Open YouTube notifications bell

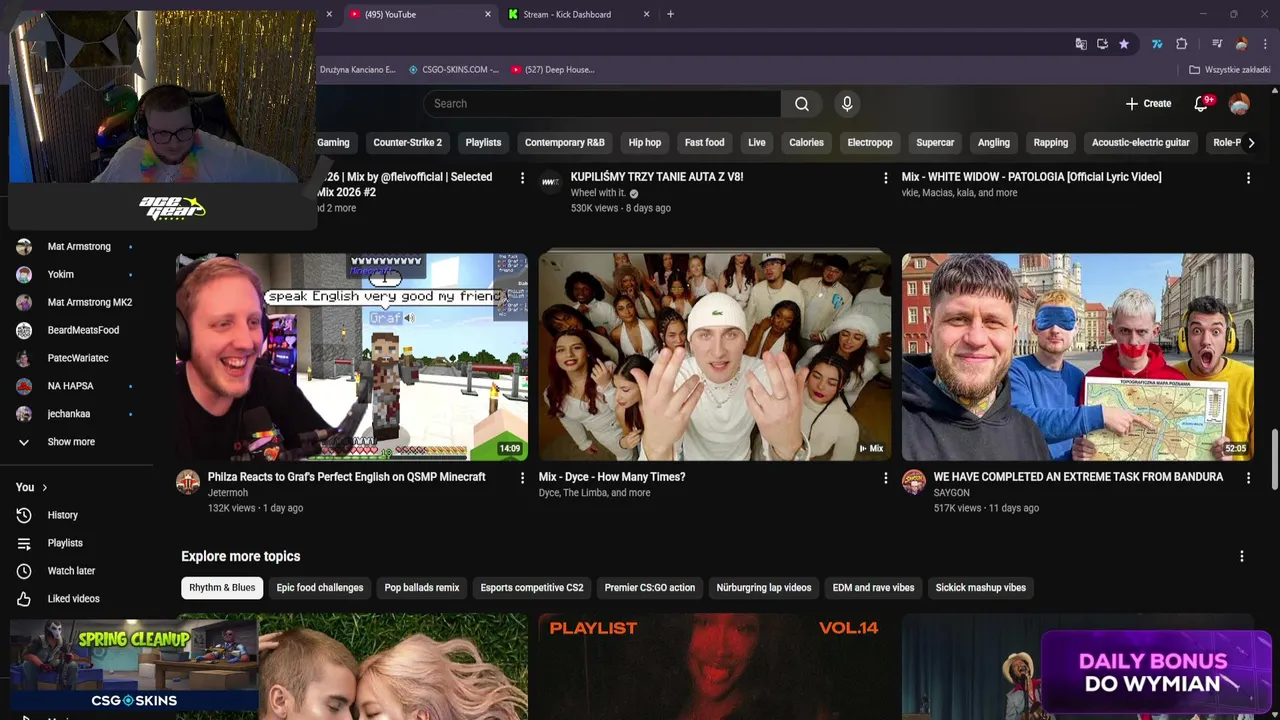pyautogui.click(x=1201, y=104)
